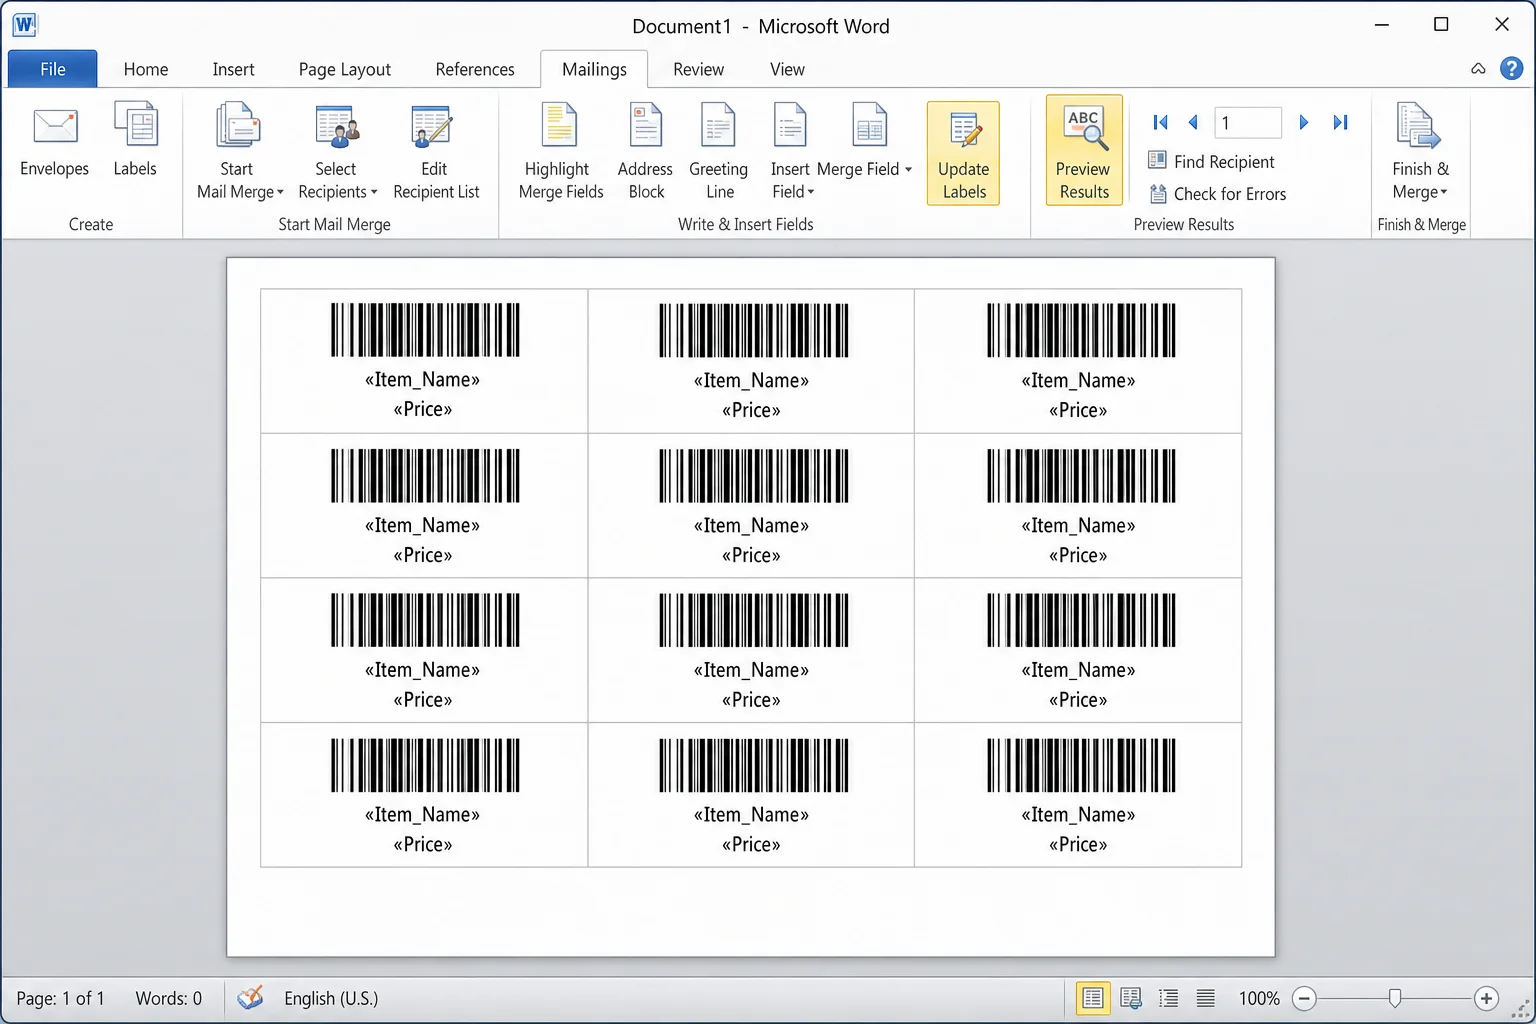Viewport: 1536px width, 1024px height.
Task: Switch to the Review tab
Action: click(698, 69)
